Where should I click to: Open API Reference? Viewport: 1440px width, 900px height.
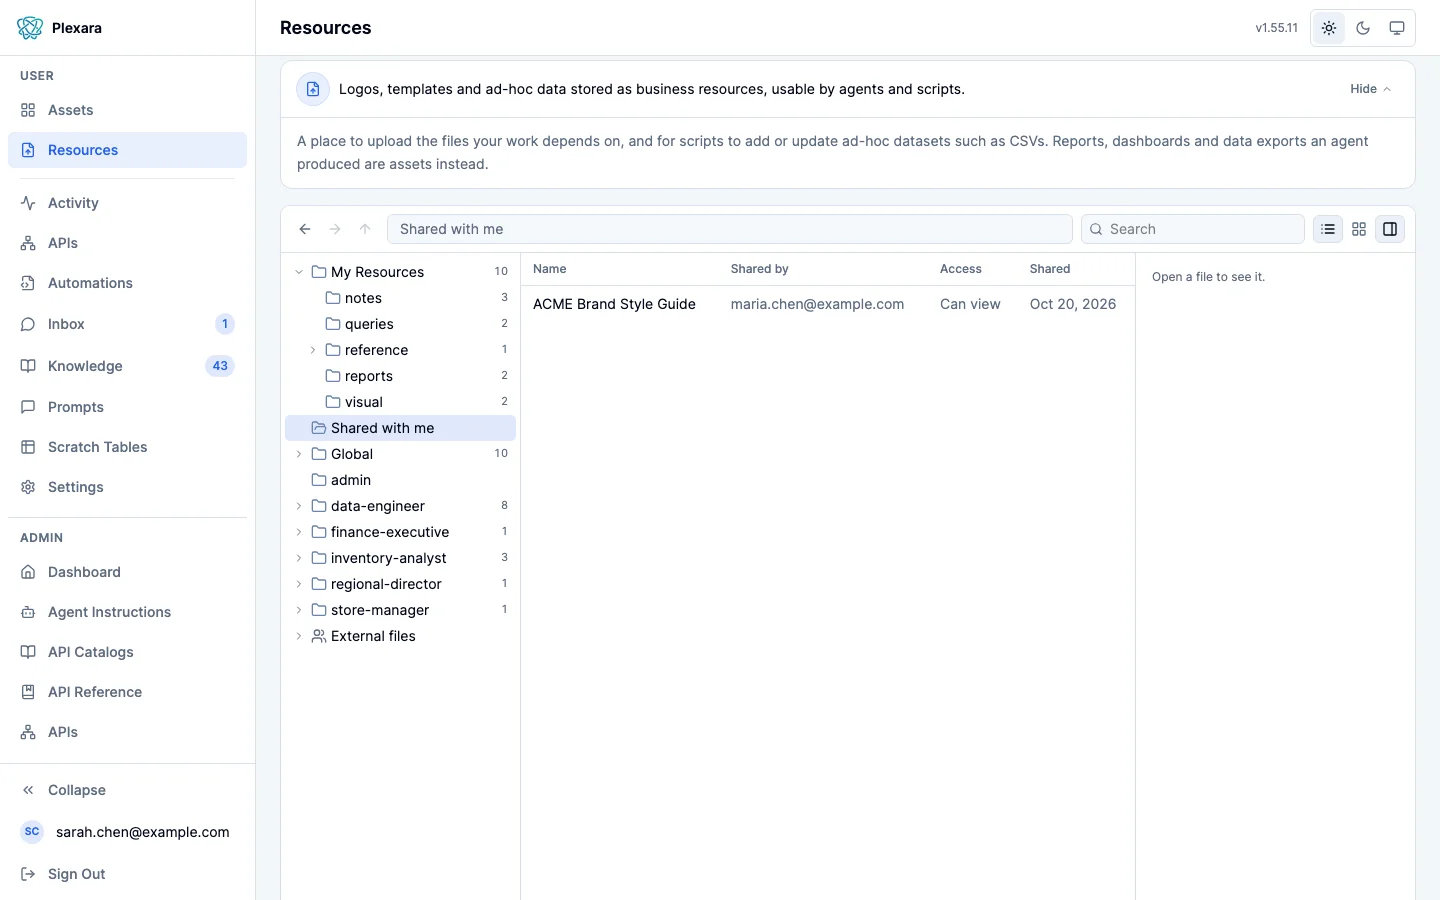127,692
